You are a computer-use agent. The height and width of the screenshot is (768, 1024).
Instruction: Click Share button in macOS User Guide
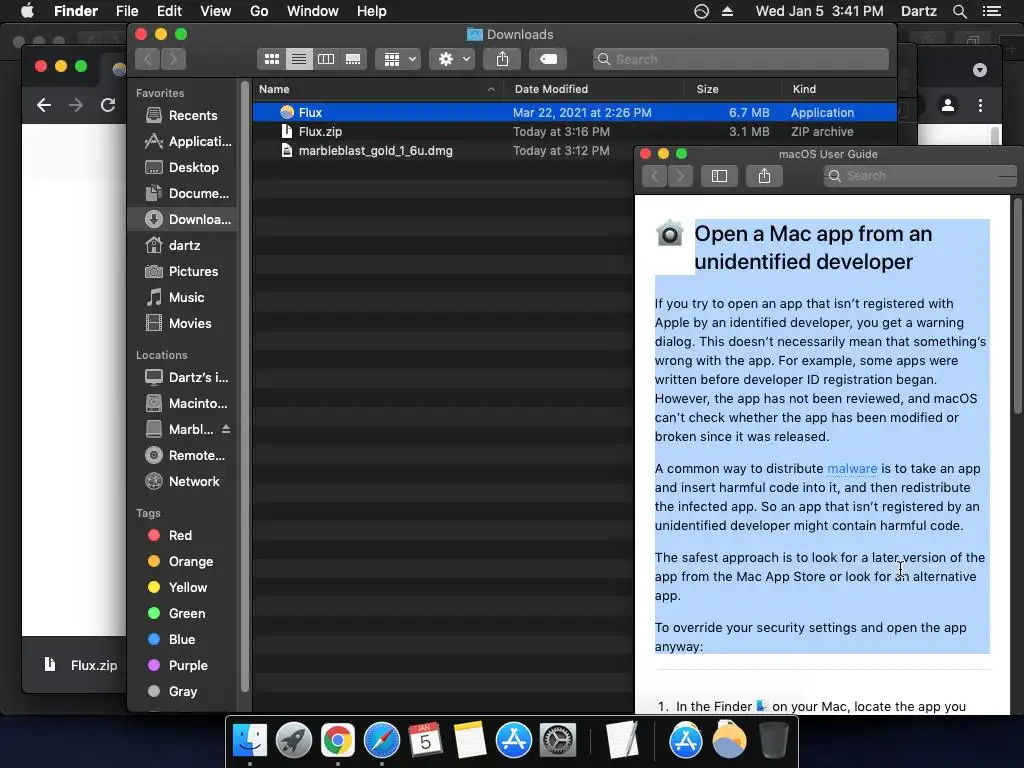[x=764, y=176]
